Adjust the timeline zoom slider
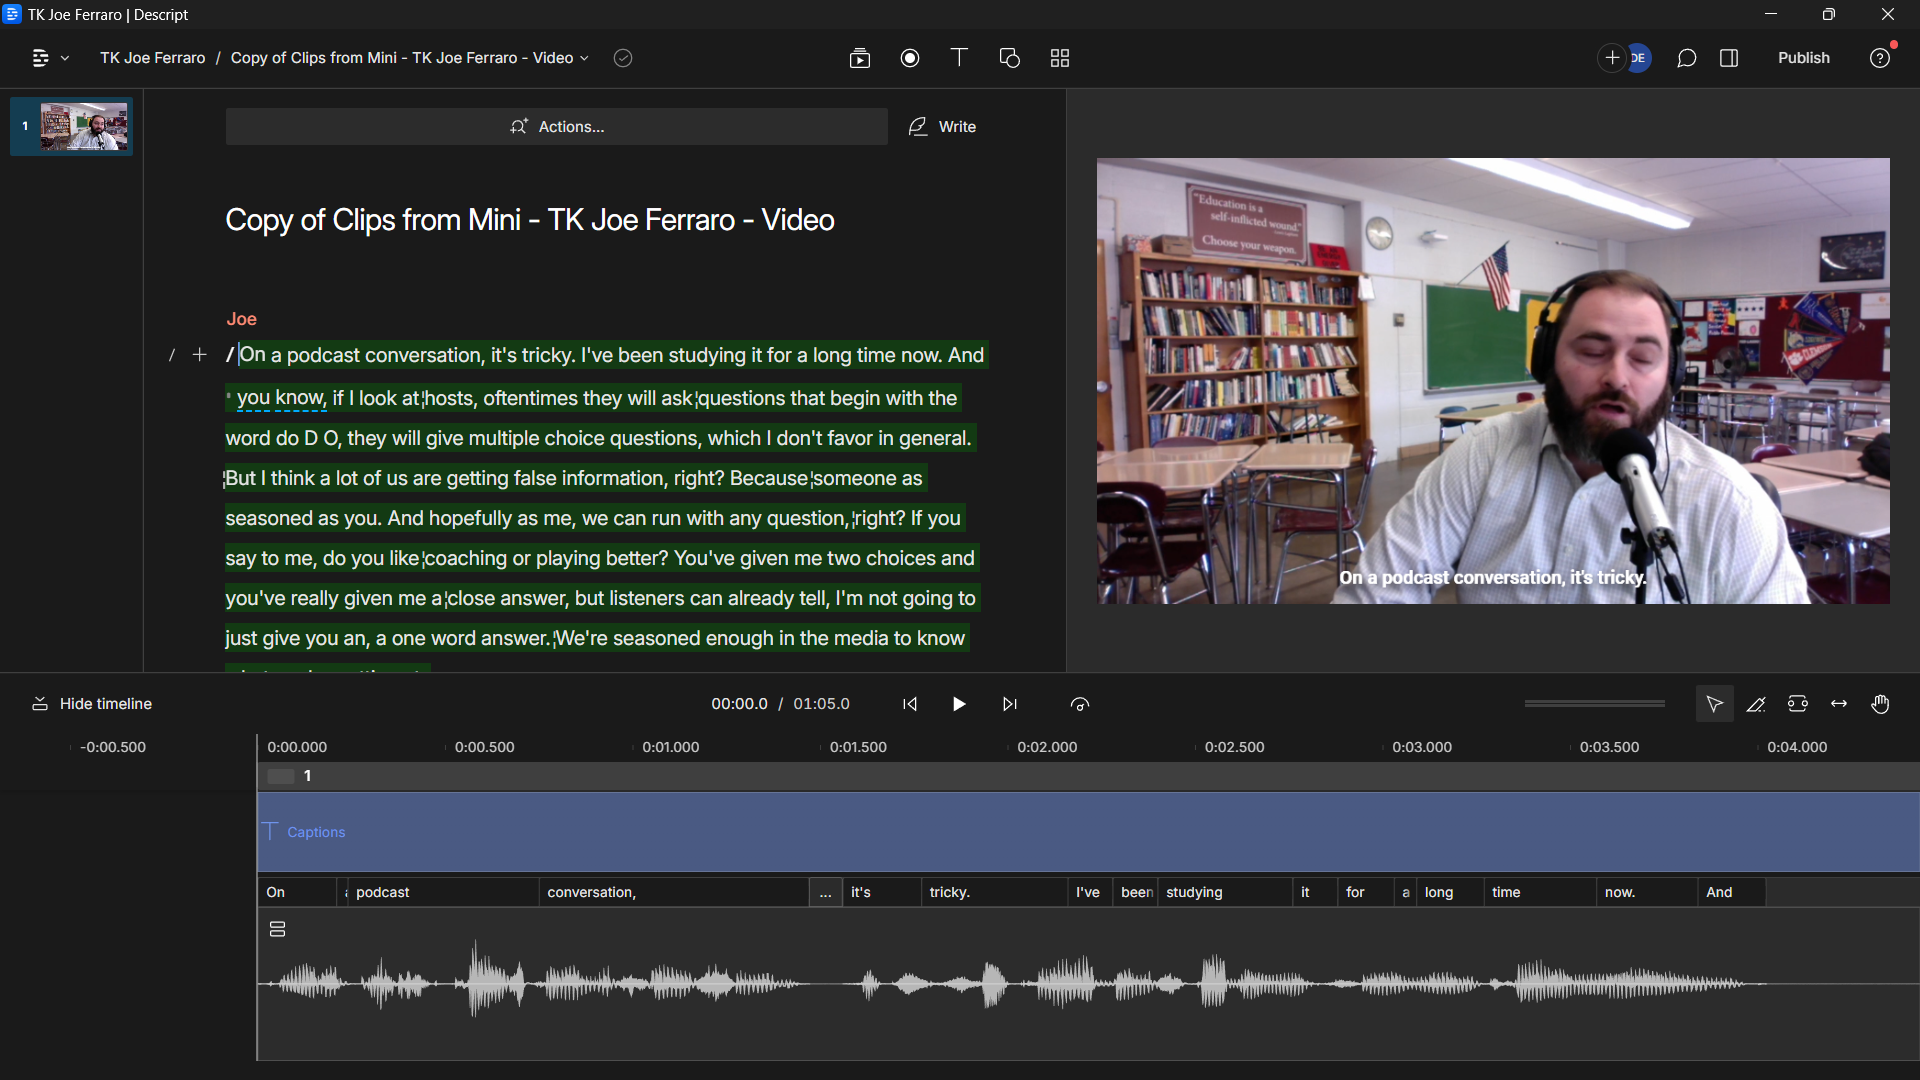Screen dimensions: 1920x1080 click(x=1594, y=704)
